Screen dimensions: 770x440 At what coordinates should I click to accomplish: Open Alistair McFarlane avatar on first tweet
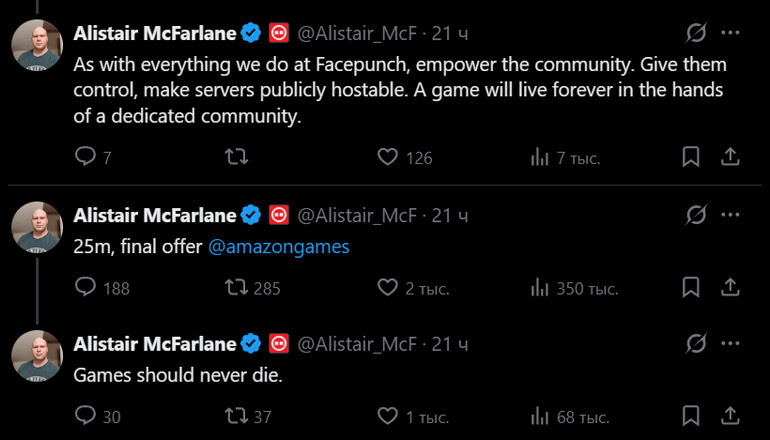[38, 44]
